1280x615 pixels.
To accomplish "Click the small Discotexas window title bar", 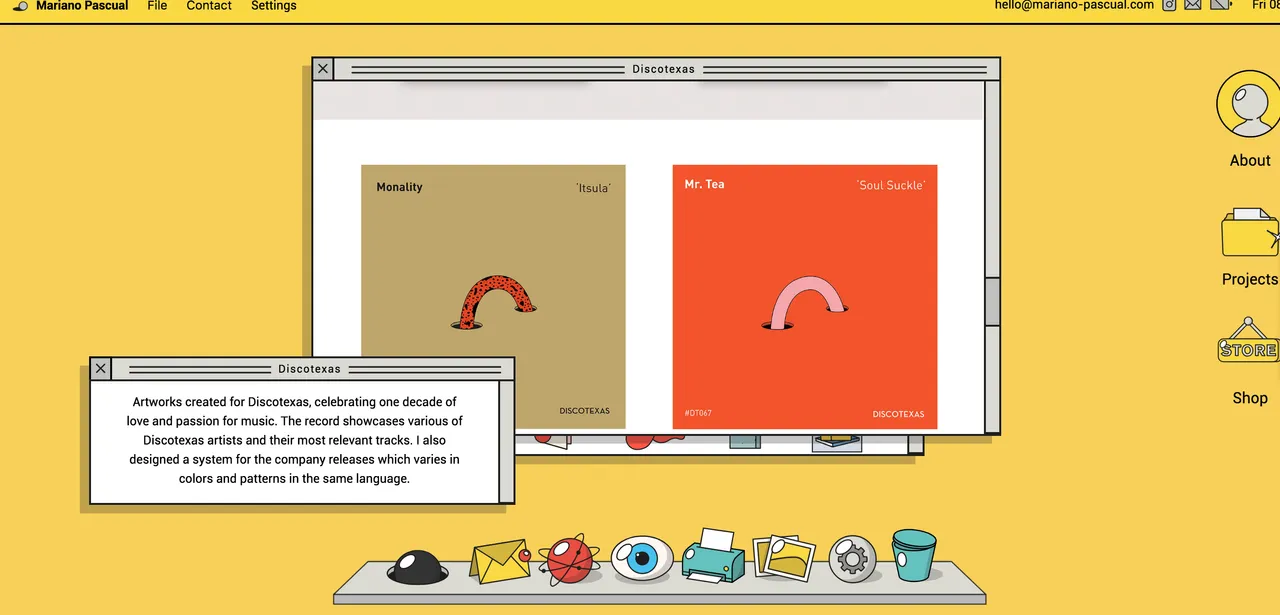I will click(x=310, y=369).
